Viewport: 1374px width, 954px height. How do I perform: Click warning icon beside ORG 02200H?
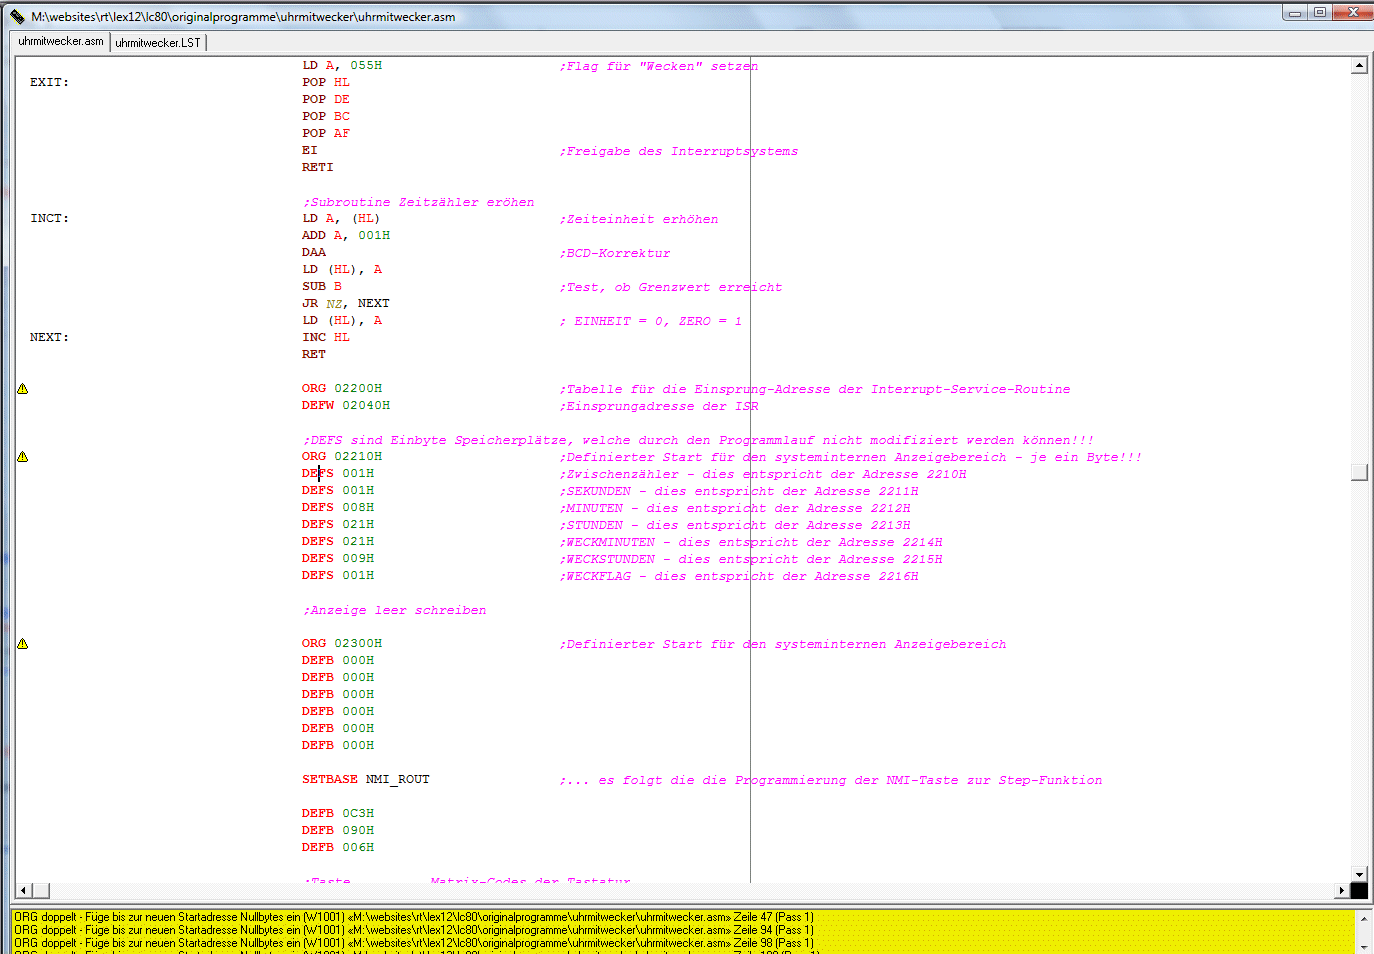point(22,389)
